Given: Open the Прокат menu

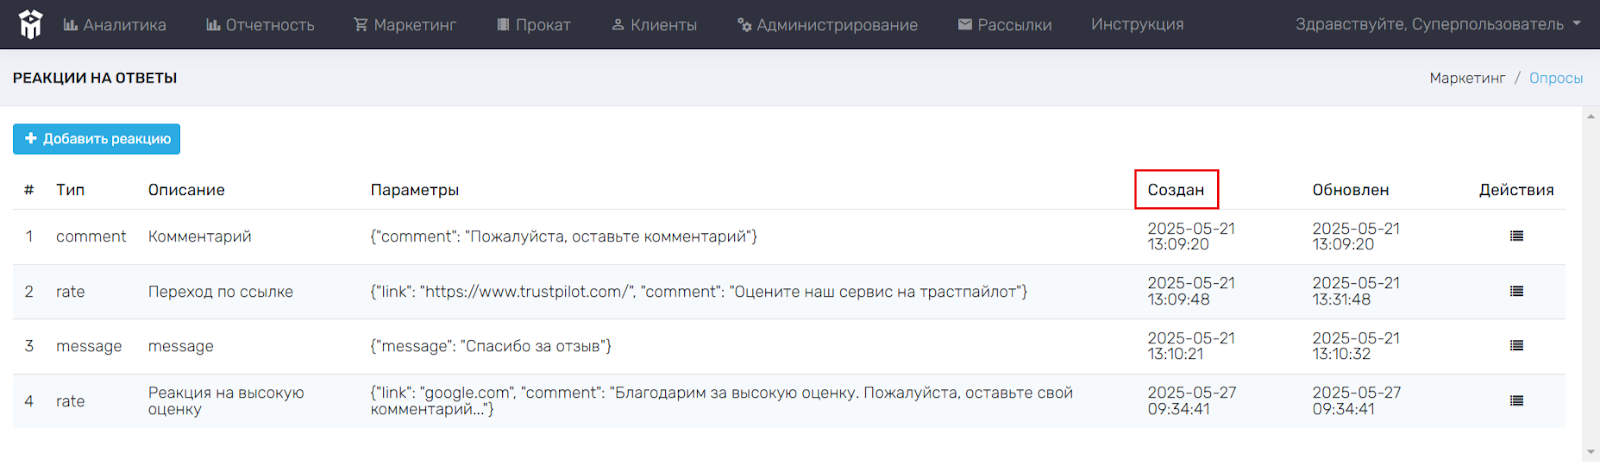Looking at the screenshot, I should coord(534,24).
